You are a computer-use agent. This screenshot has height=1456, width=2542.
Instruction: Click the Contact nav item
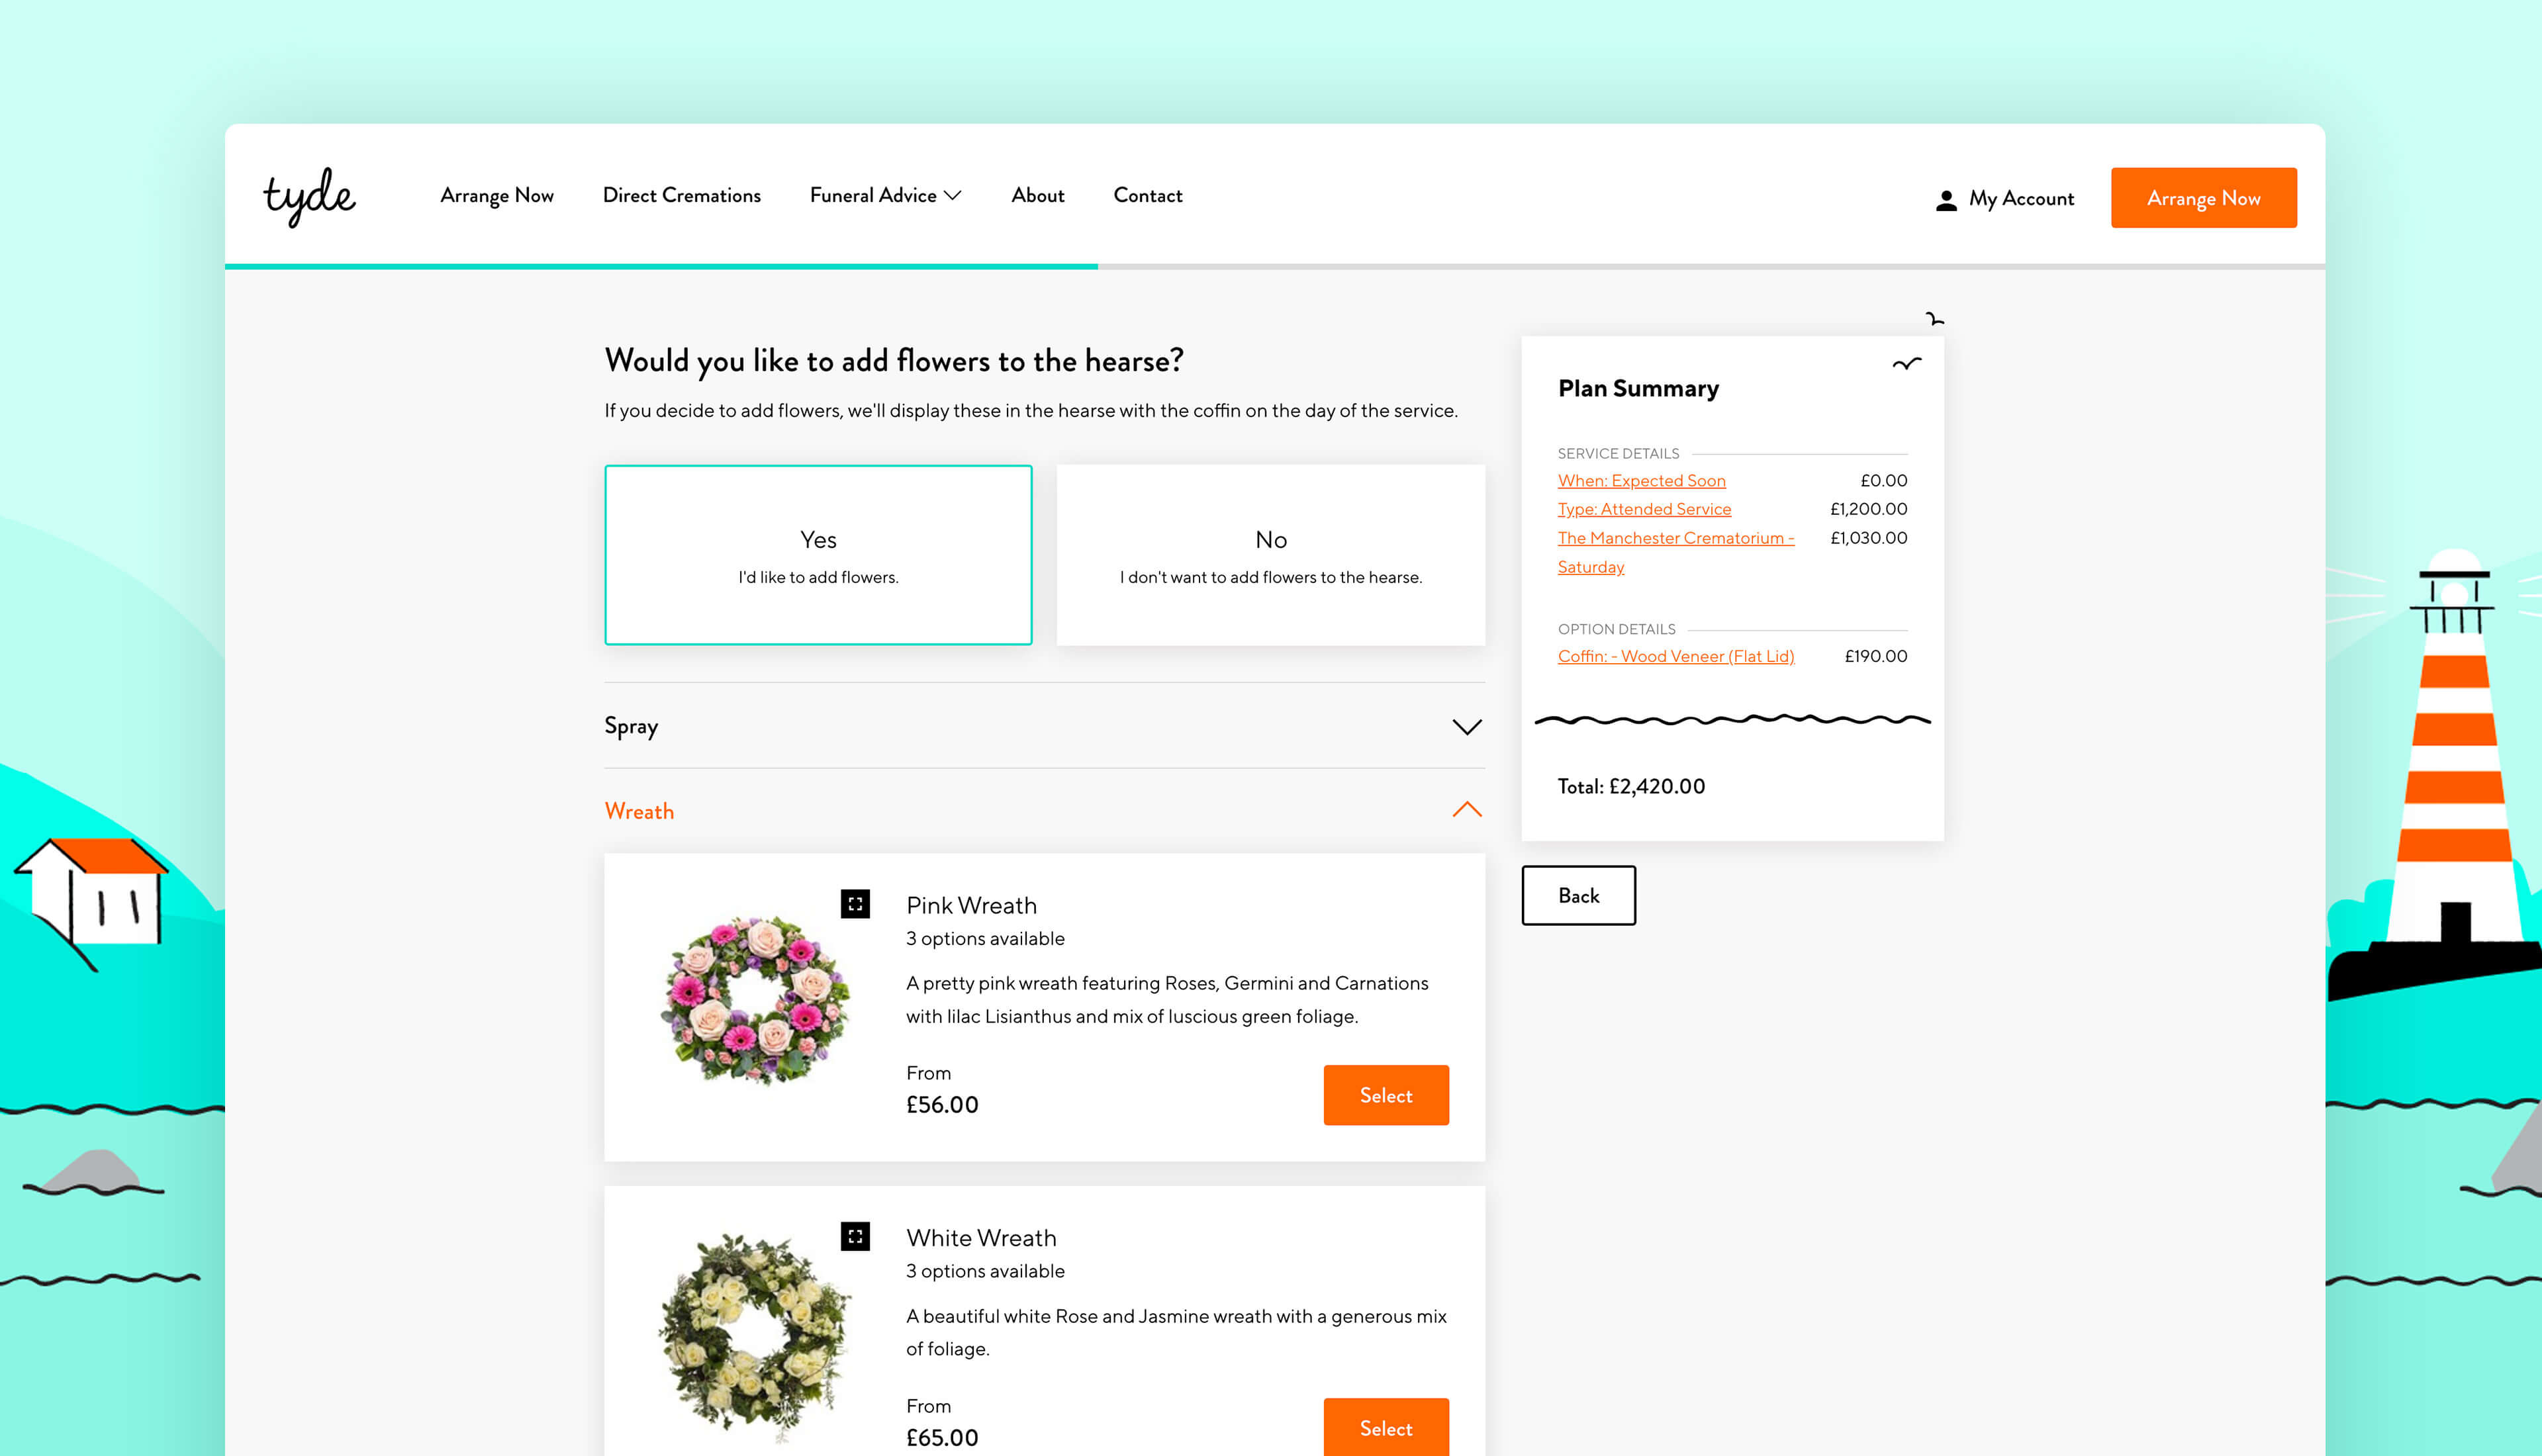1147,196
